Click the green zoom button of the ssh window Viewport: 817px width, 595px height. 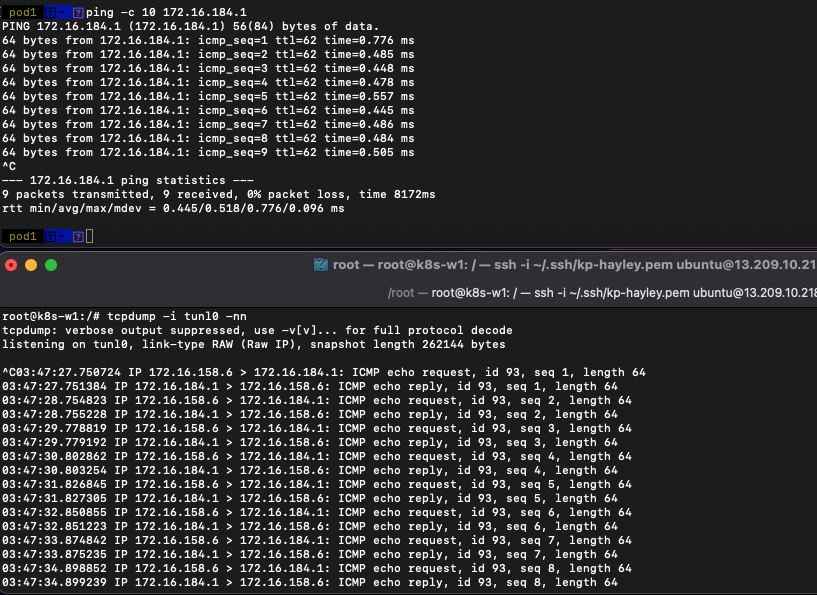pos(51,265)
